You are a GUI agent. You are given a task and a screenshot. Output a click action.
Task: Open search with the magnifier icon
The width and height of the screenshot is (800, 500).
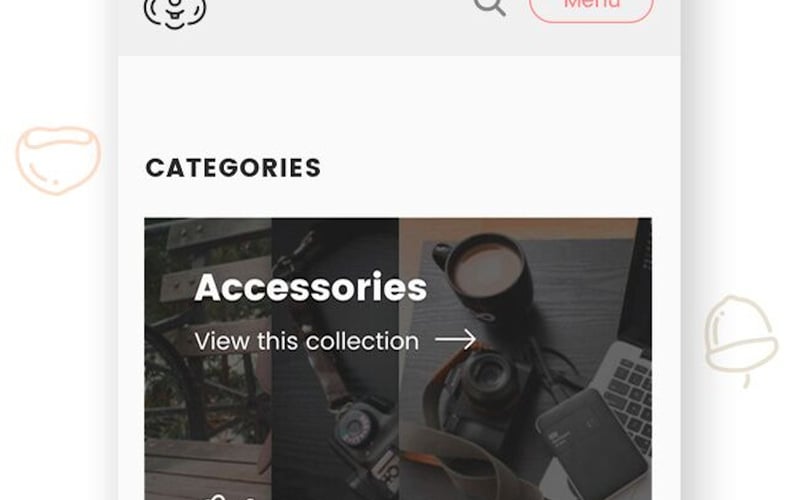490,7
